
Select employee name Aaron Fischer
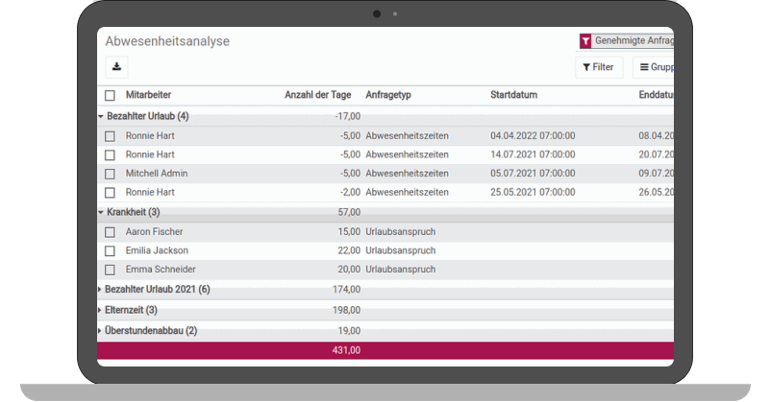pyautogui.click(x=154, y=232)
